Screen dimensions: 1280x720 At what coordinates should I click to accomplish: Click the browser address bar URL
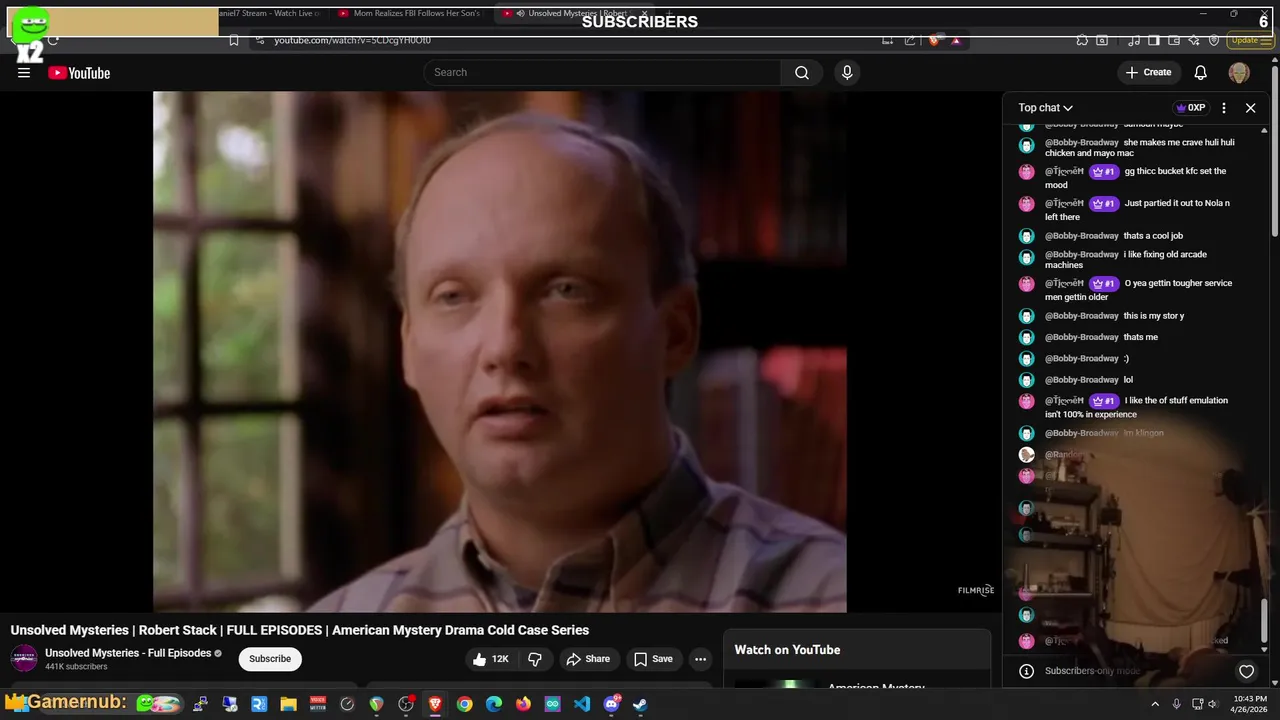pyautogui.click(x=352, y=40)
